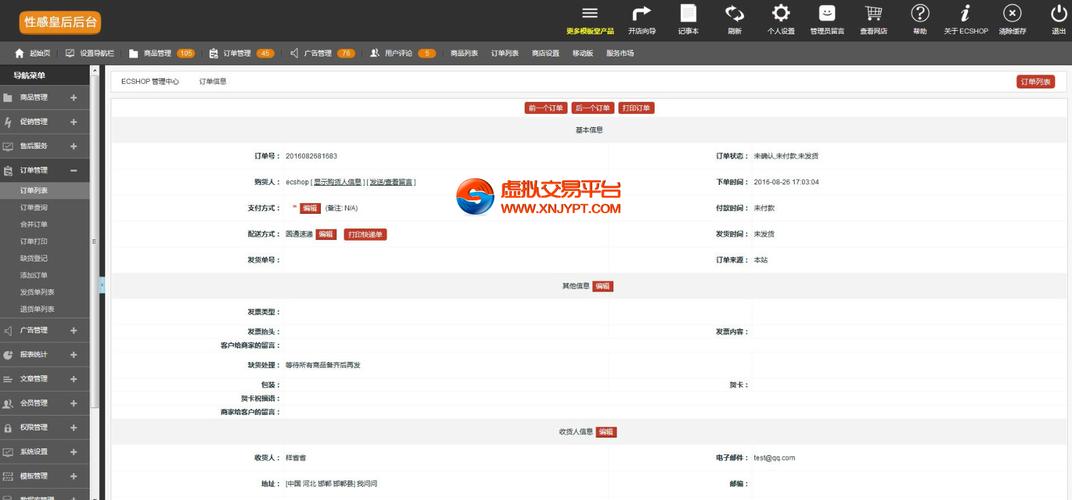Open 个人设置 gear icon
This screenshot has width=1072, height=500.
[781, 14]
